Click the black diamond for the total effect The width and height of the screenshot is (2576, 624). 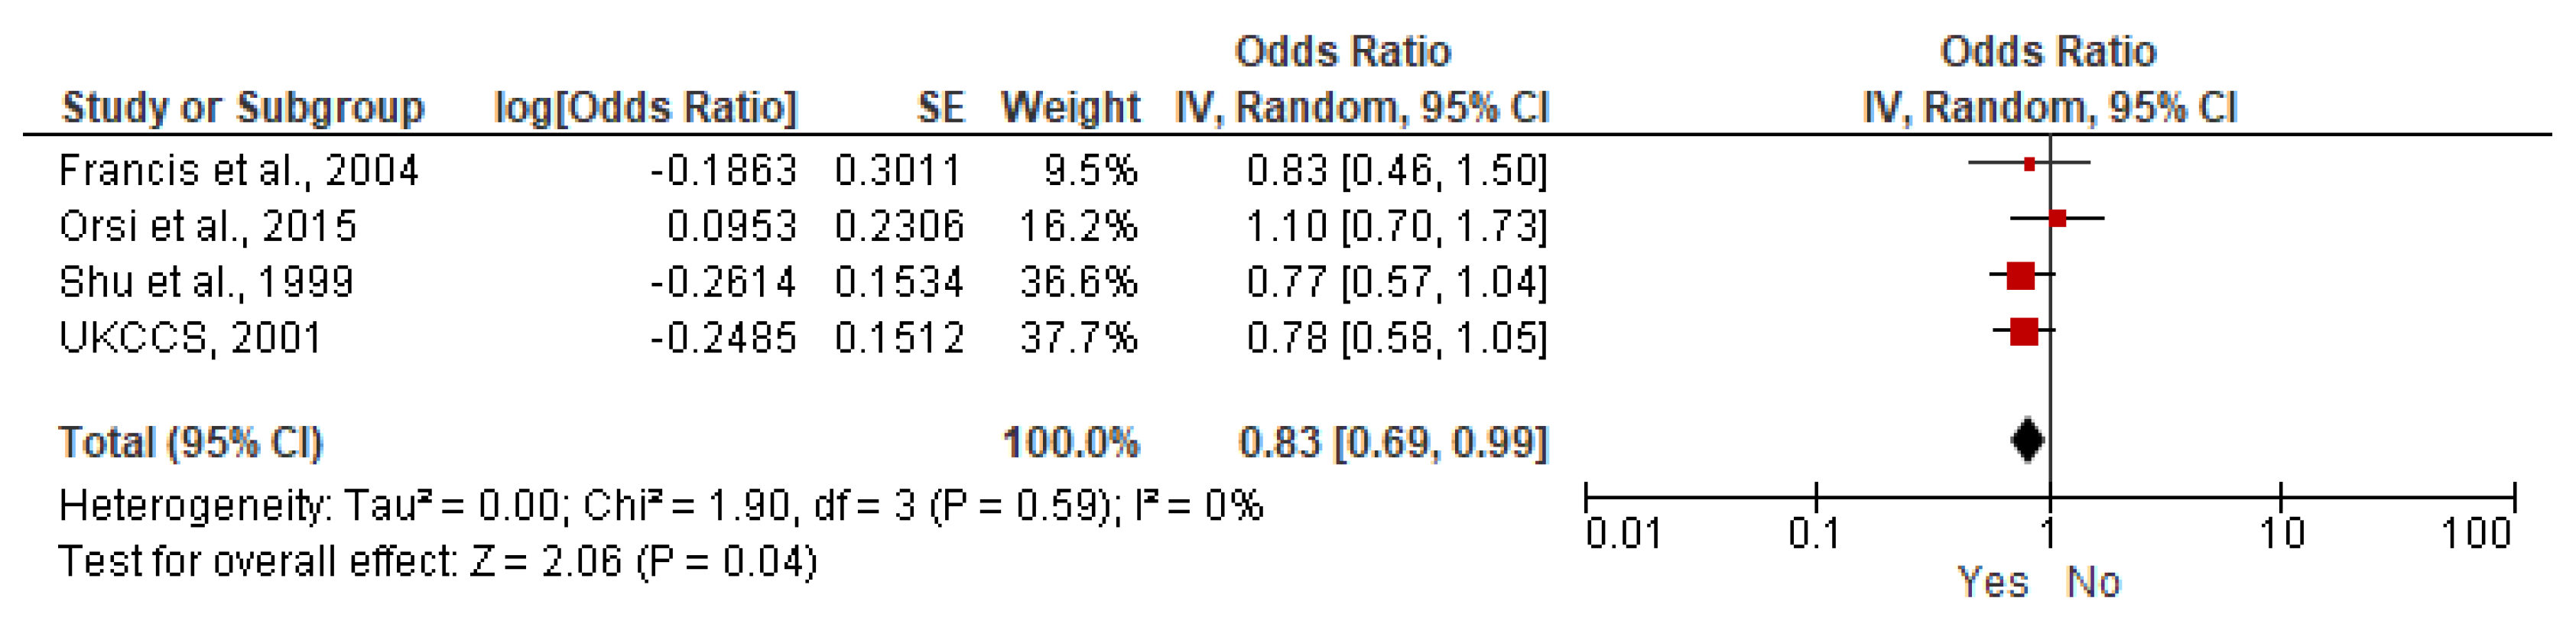click(2027, 440)
